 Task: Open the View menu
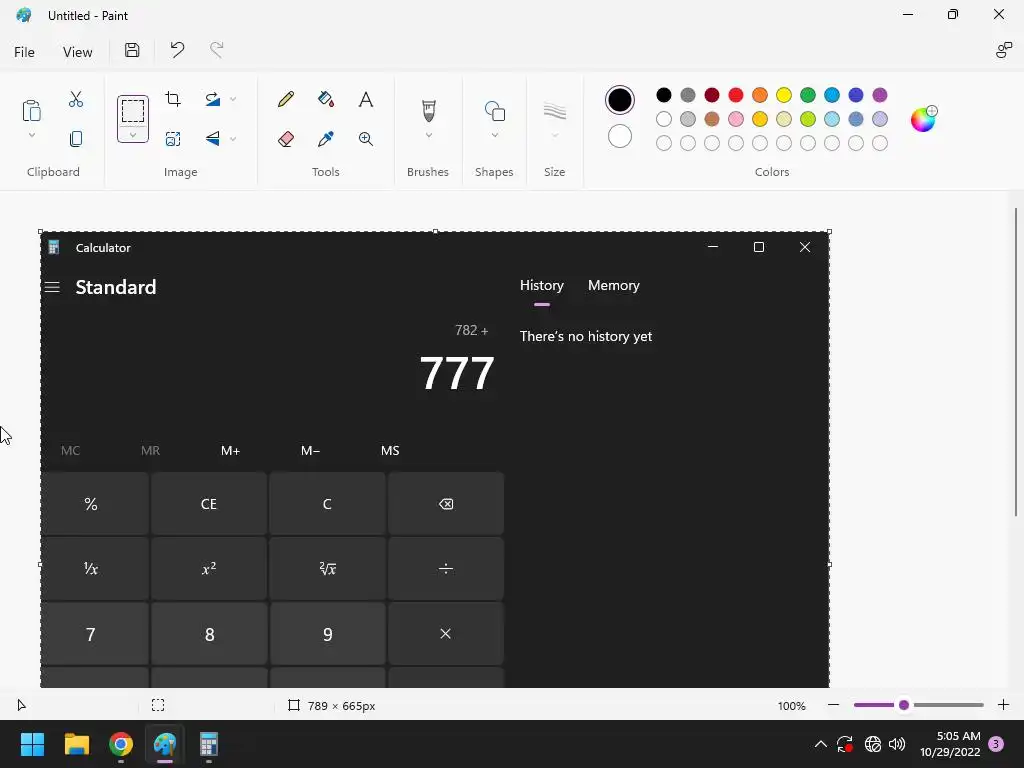(77, 52)
